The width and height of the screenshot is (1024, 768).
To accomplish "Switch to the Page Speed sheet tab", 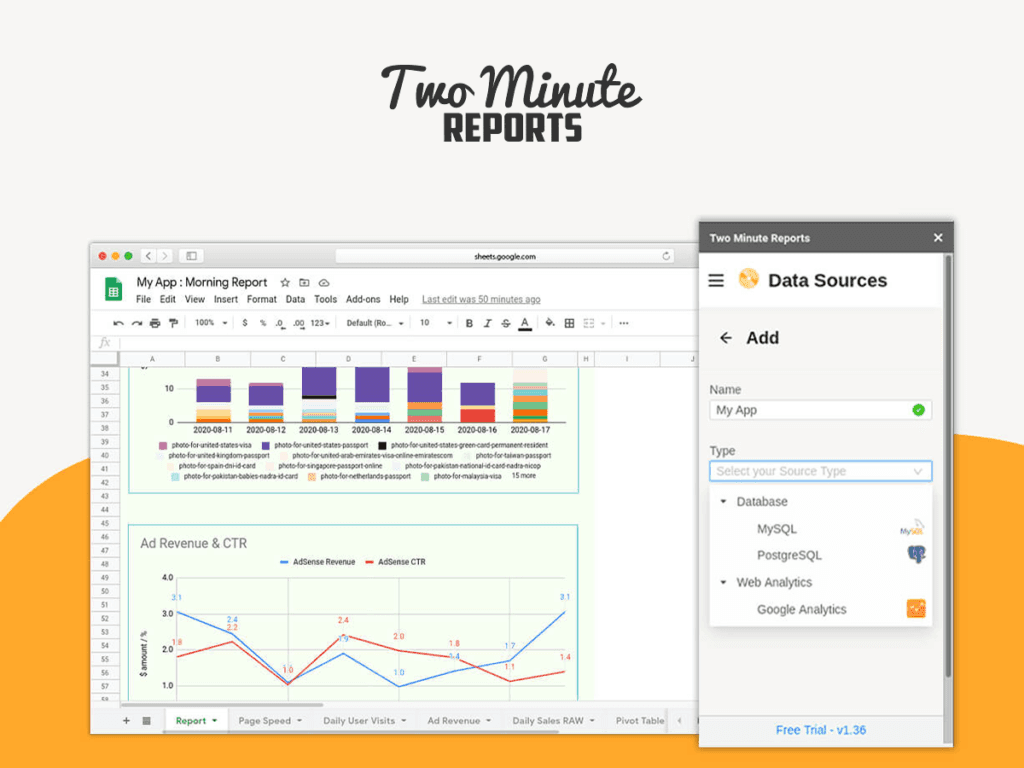I will [264, 721].
